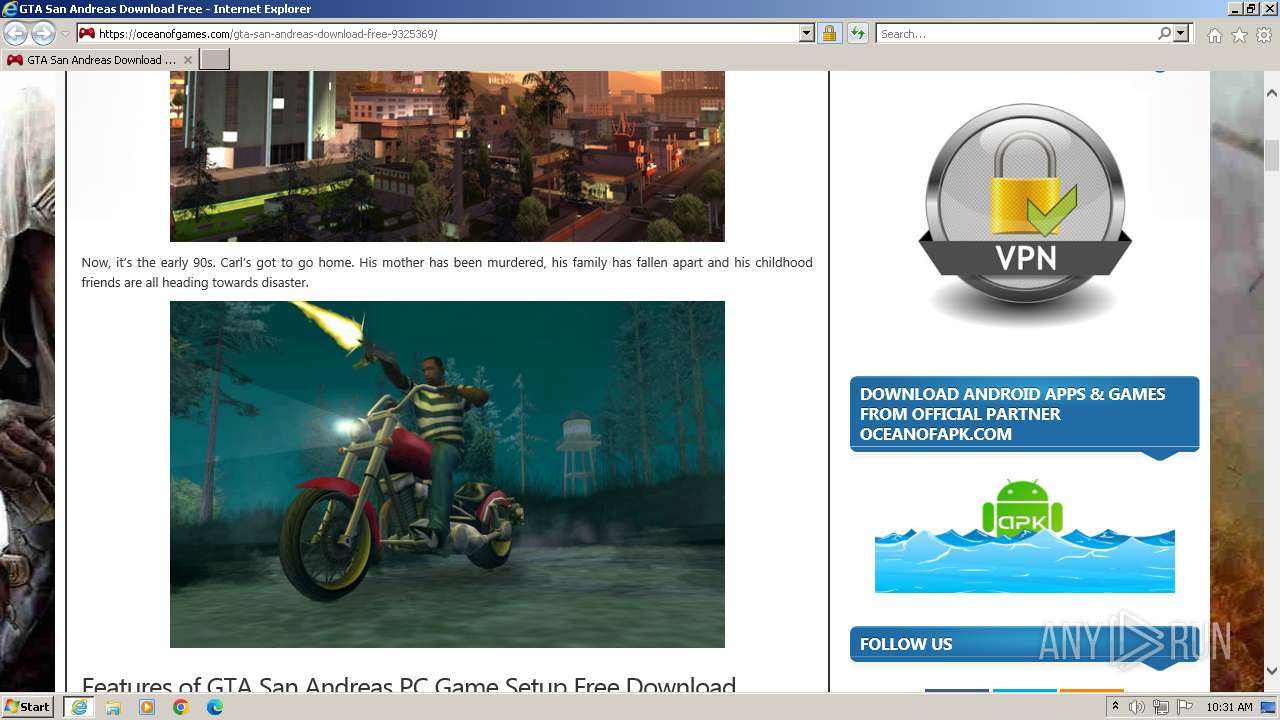Screen dimensions: 1280x720
Task: Click the 10:31 AM taskbar clock
Action: pos(1229,707)
